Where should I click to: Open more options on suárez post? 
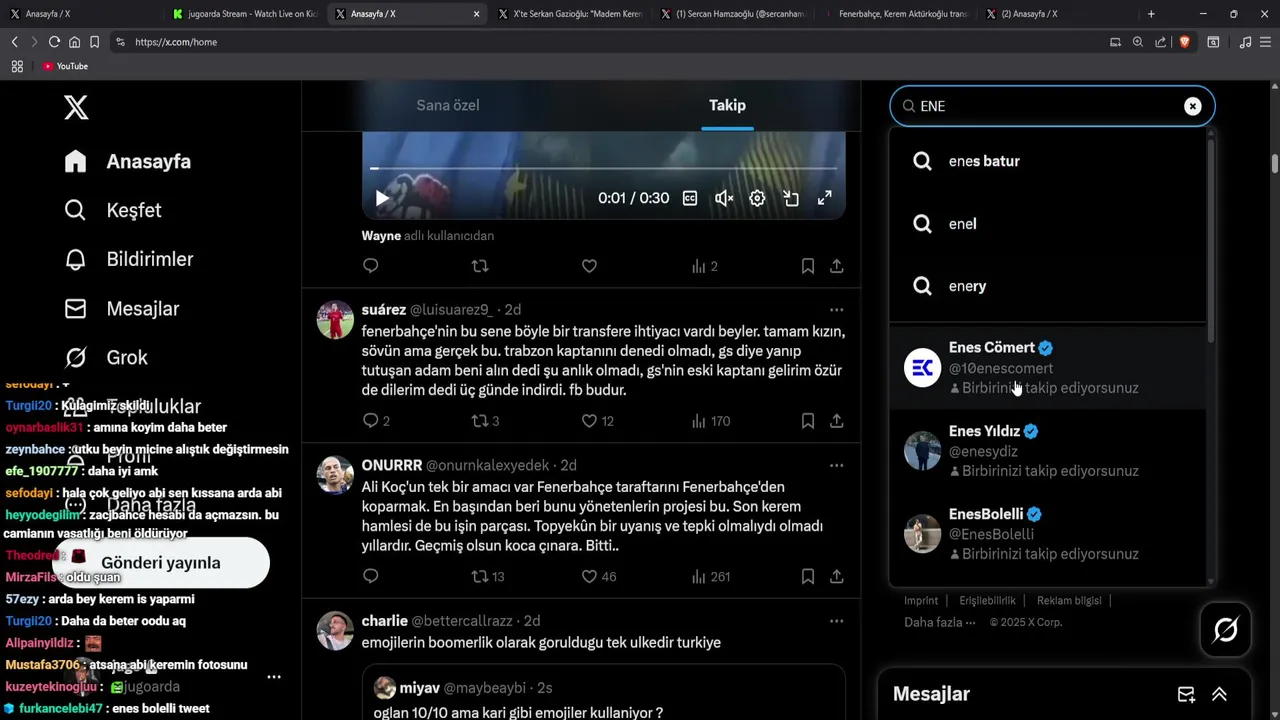(836, 310)
